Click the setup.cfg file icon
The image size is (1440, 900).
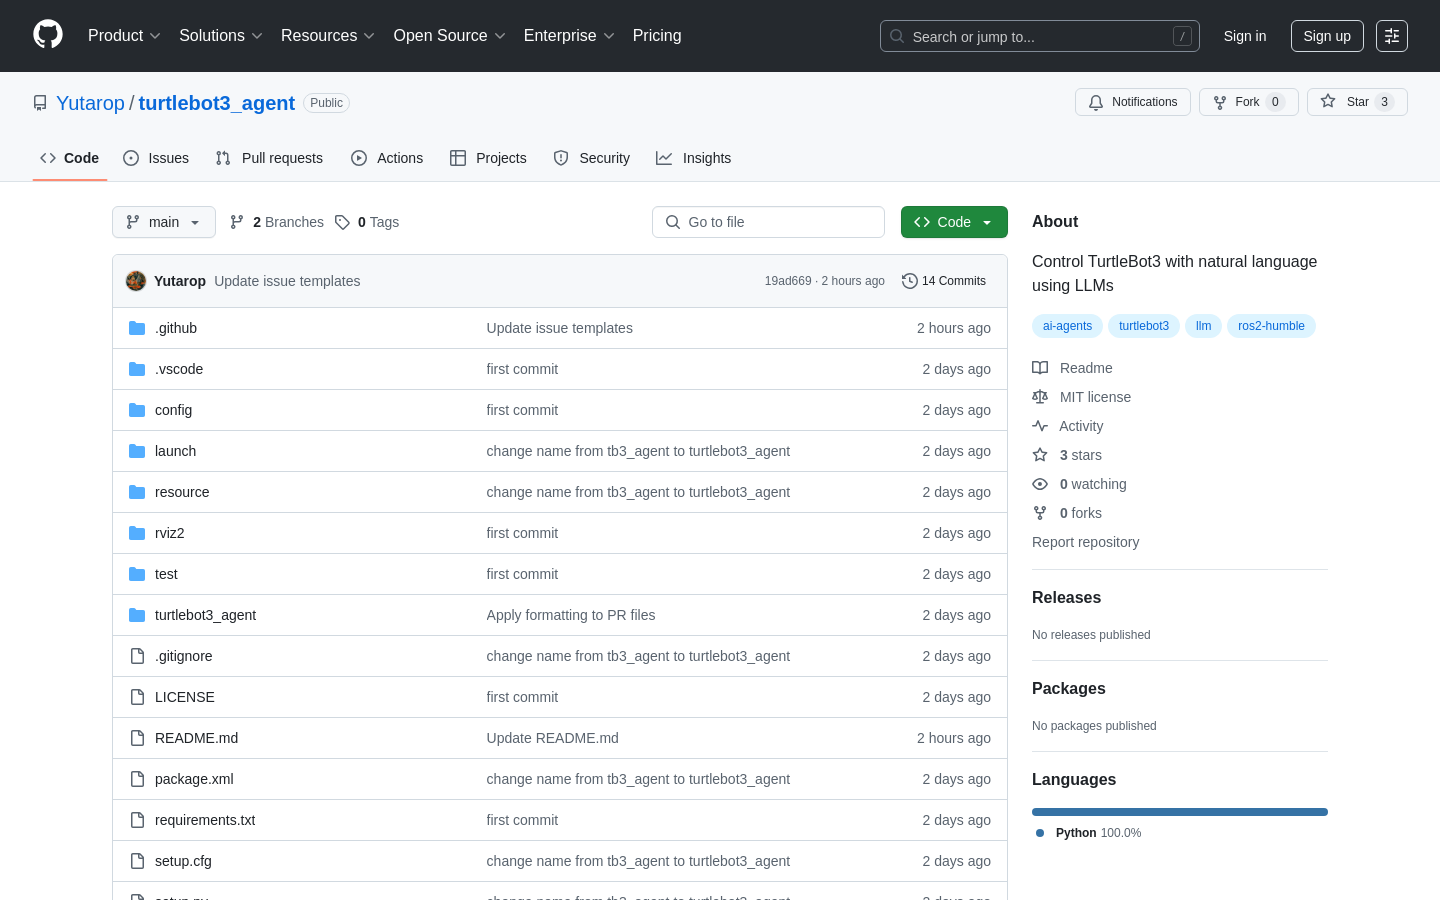137,861
